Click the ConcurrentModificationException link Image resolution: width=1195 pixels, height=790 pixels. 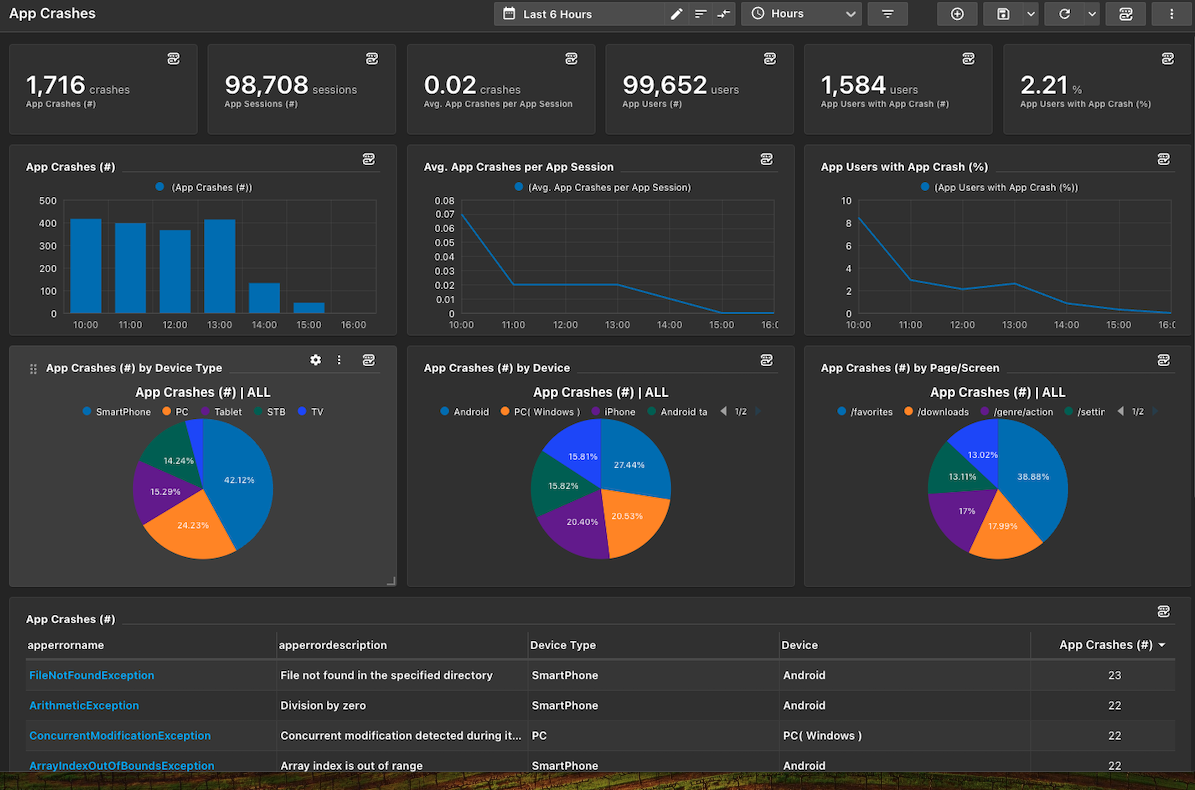[x=119, y=735]
